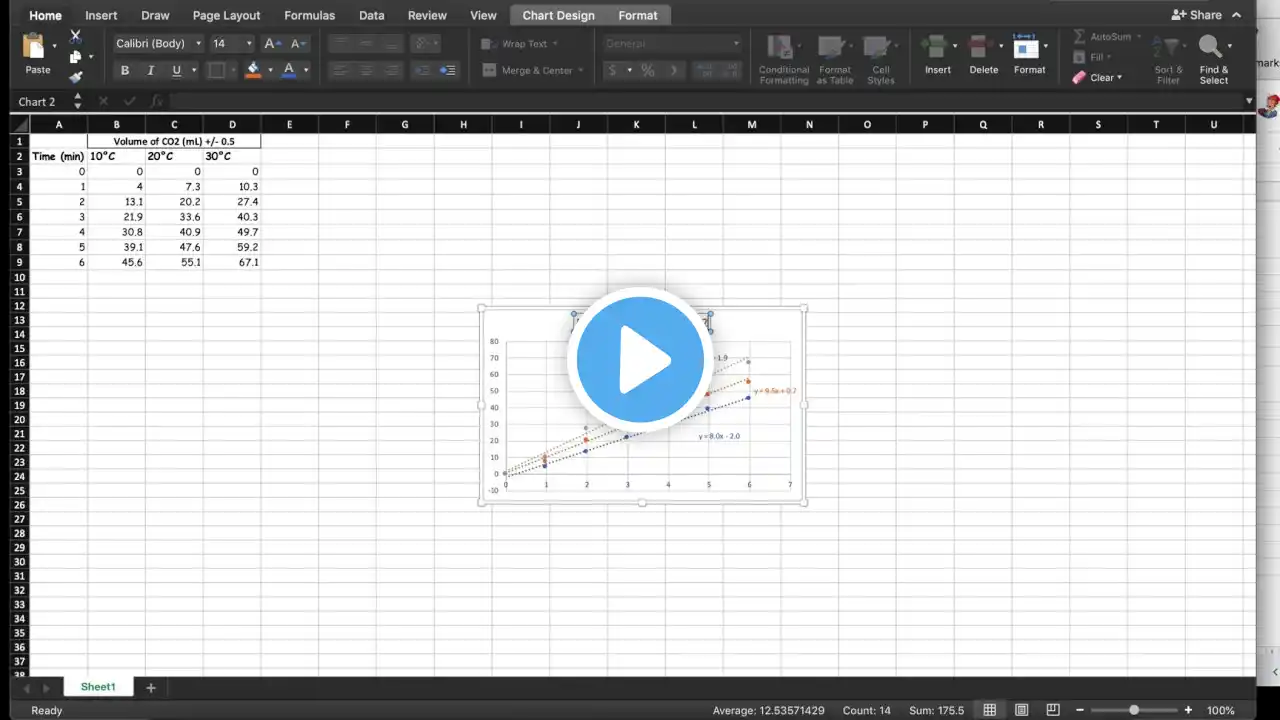Image resolution: width=1280 pixels, height=720 pixels.
Task: Open the Insert ribbon tab
Action: click(101, 15)
